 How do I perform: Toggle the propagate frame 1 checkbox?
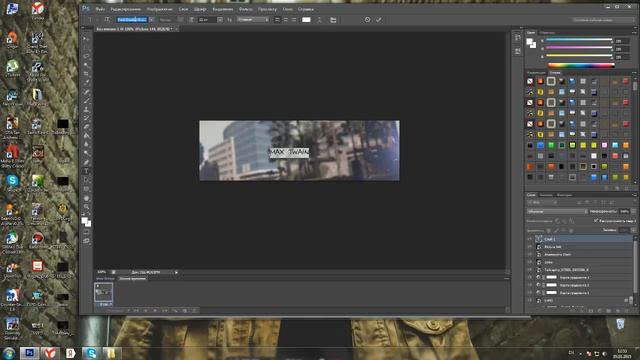(x=596, y=220)
